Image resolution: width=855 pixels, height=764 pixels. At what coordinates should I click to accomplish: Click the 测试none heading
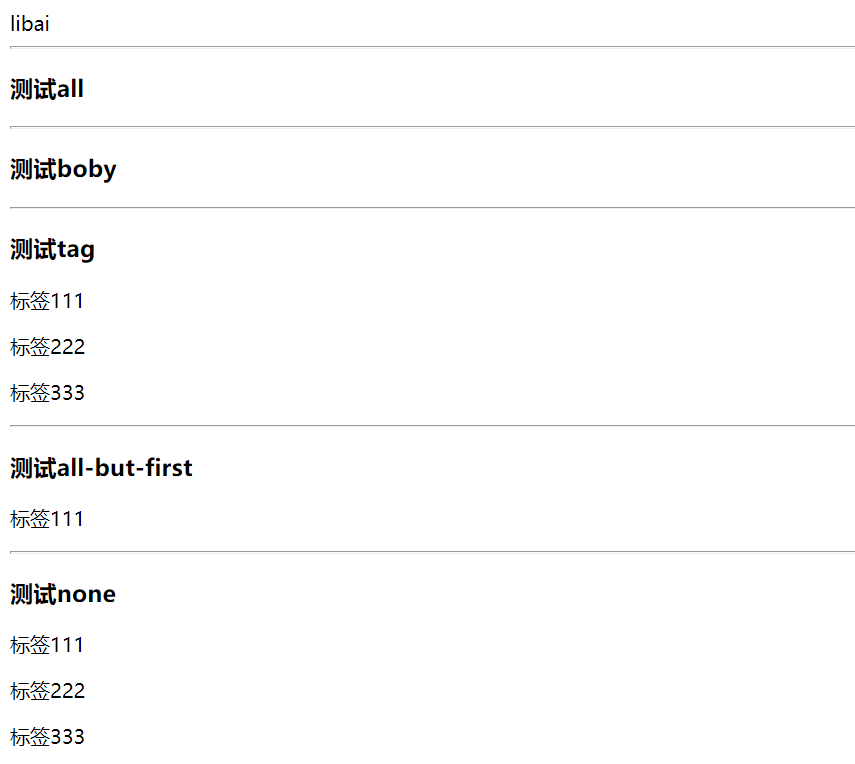pyautogui.click(x=63, y=595)
